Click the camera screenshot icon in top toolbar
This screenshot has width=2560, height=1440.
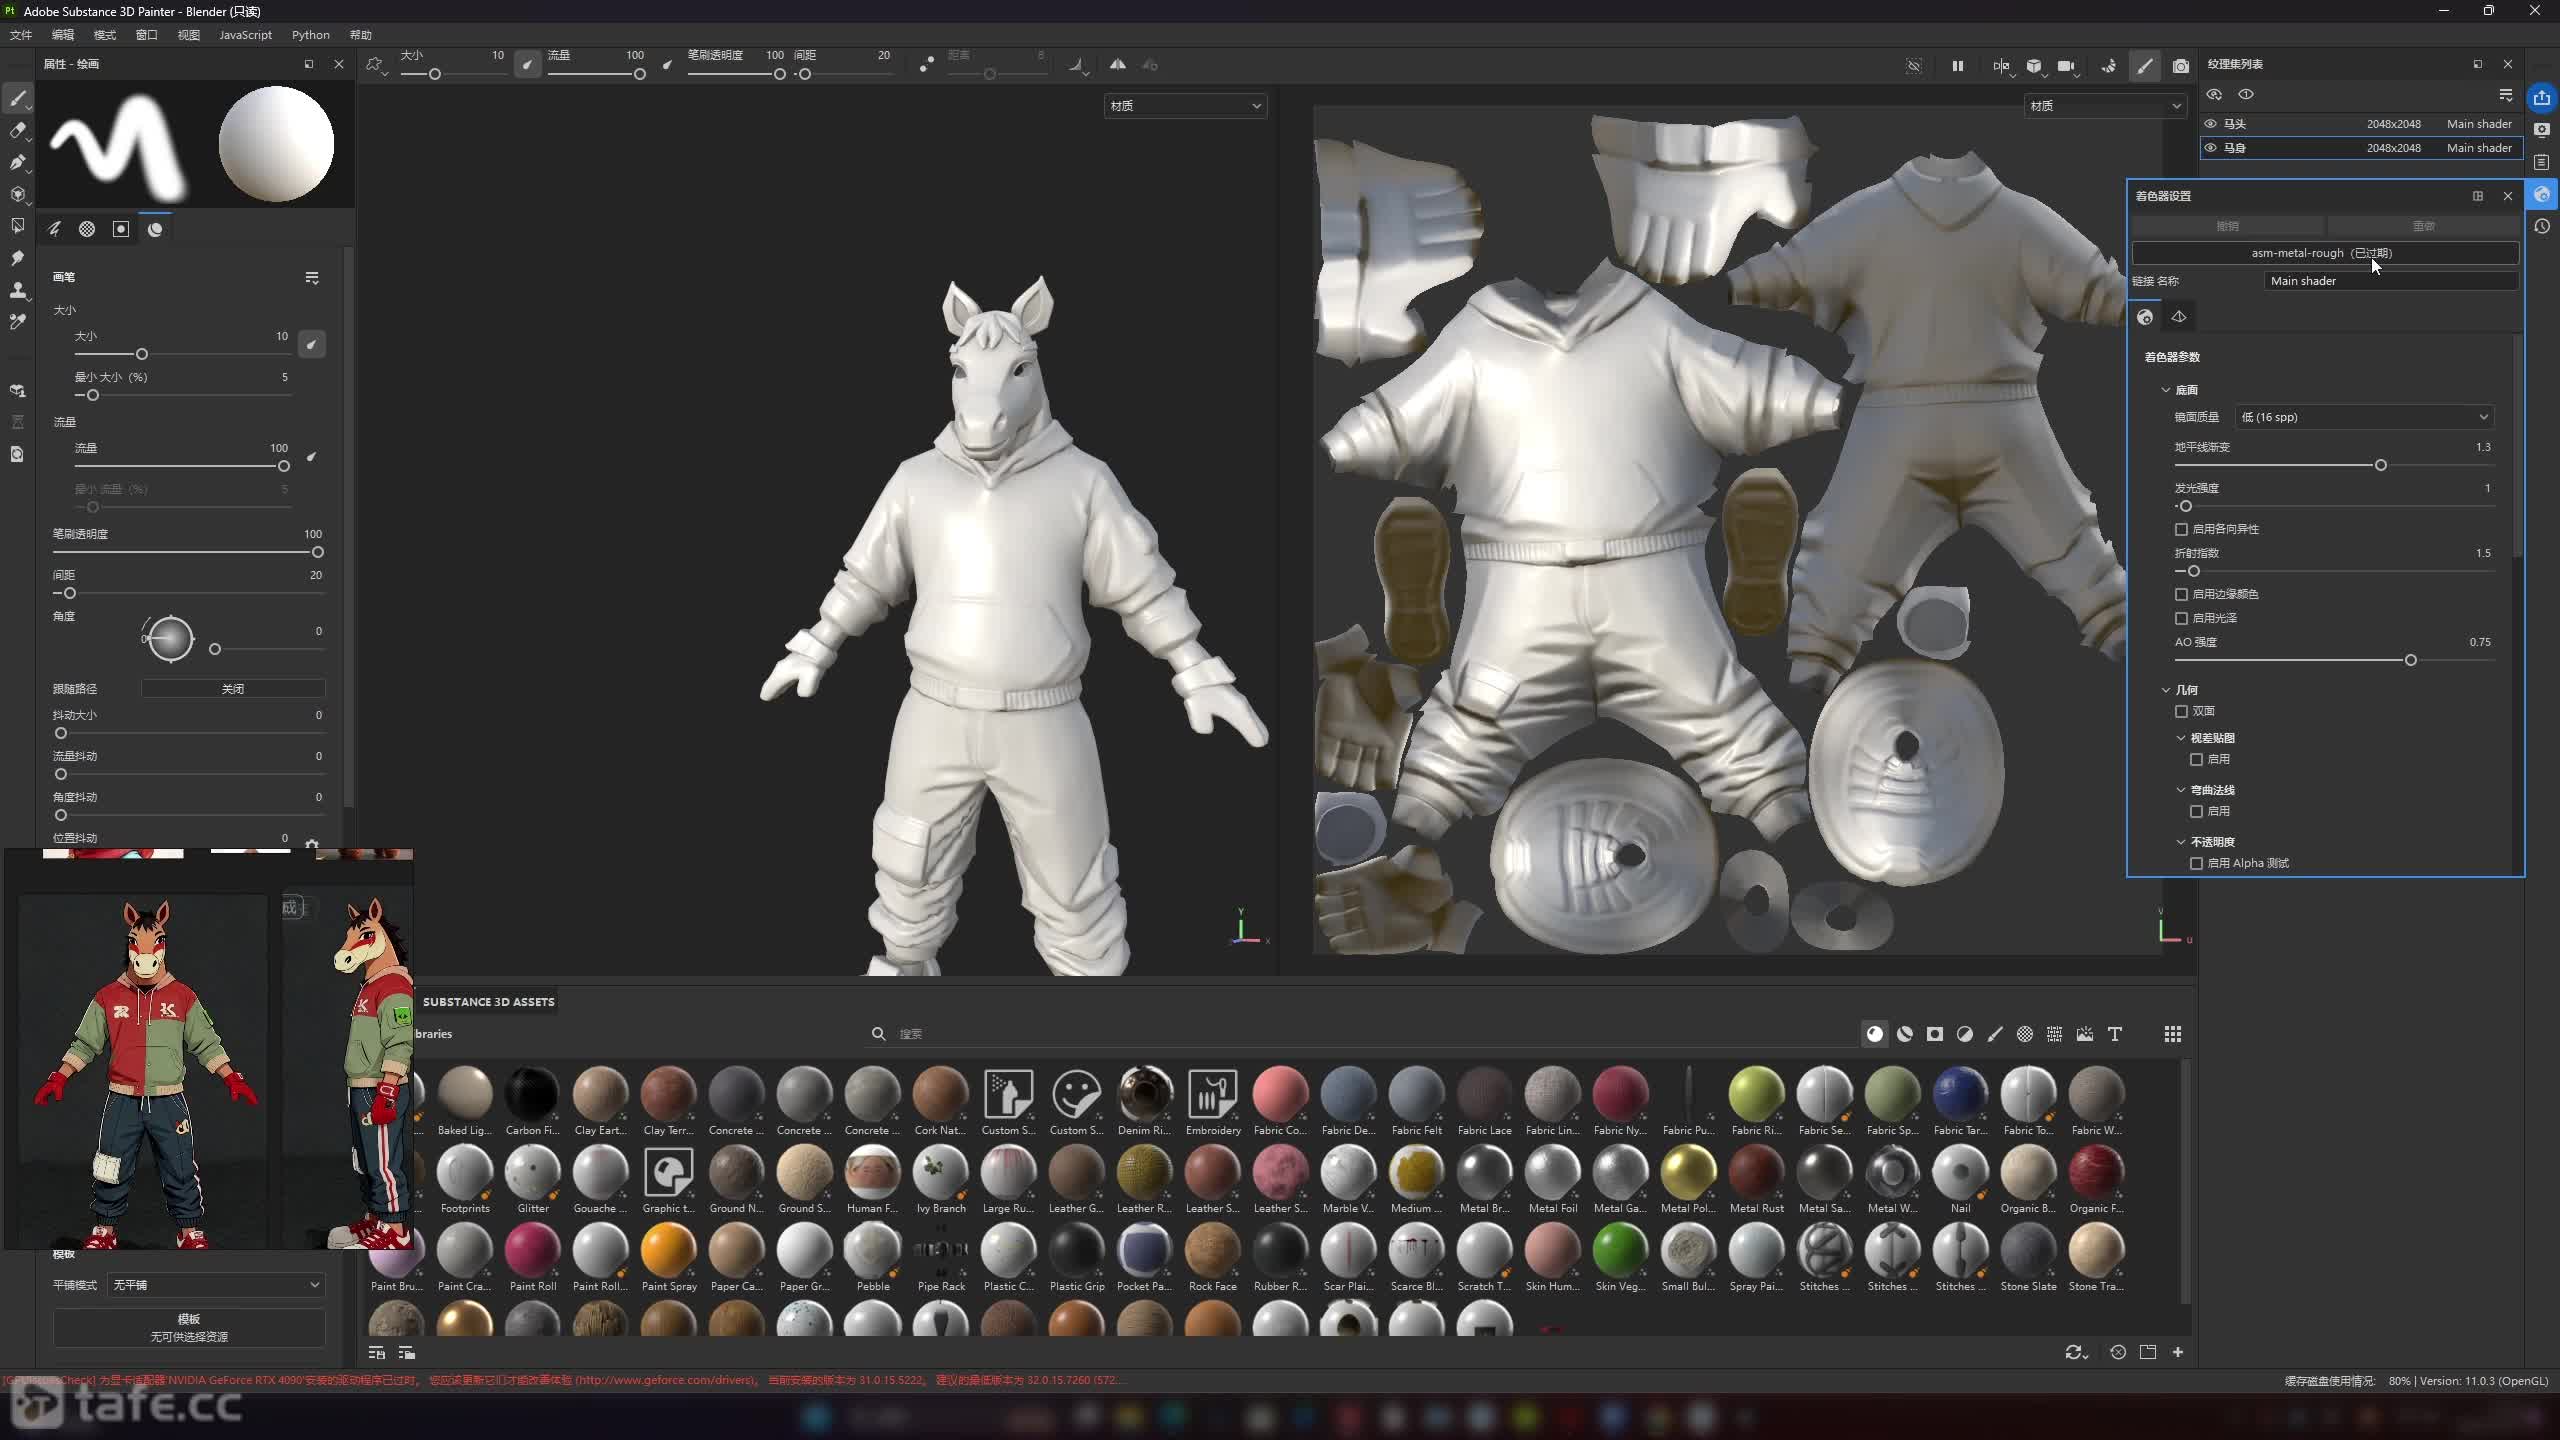pos(2180,66)
